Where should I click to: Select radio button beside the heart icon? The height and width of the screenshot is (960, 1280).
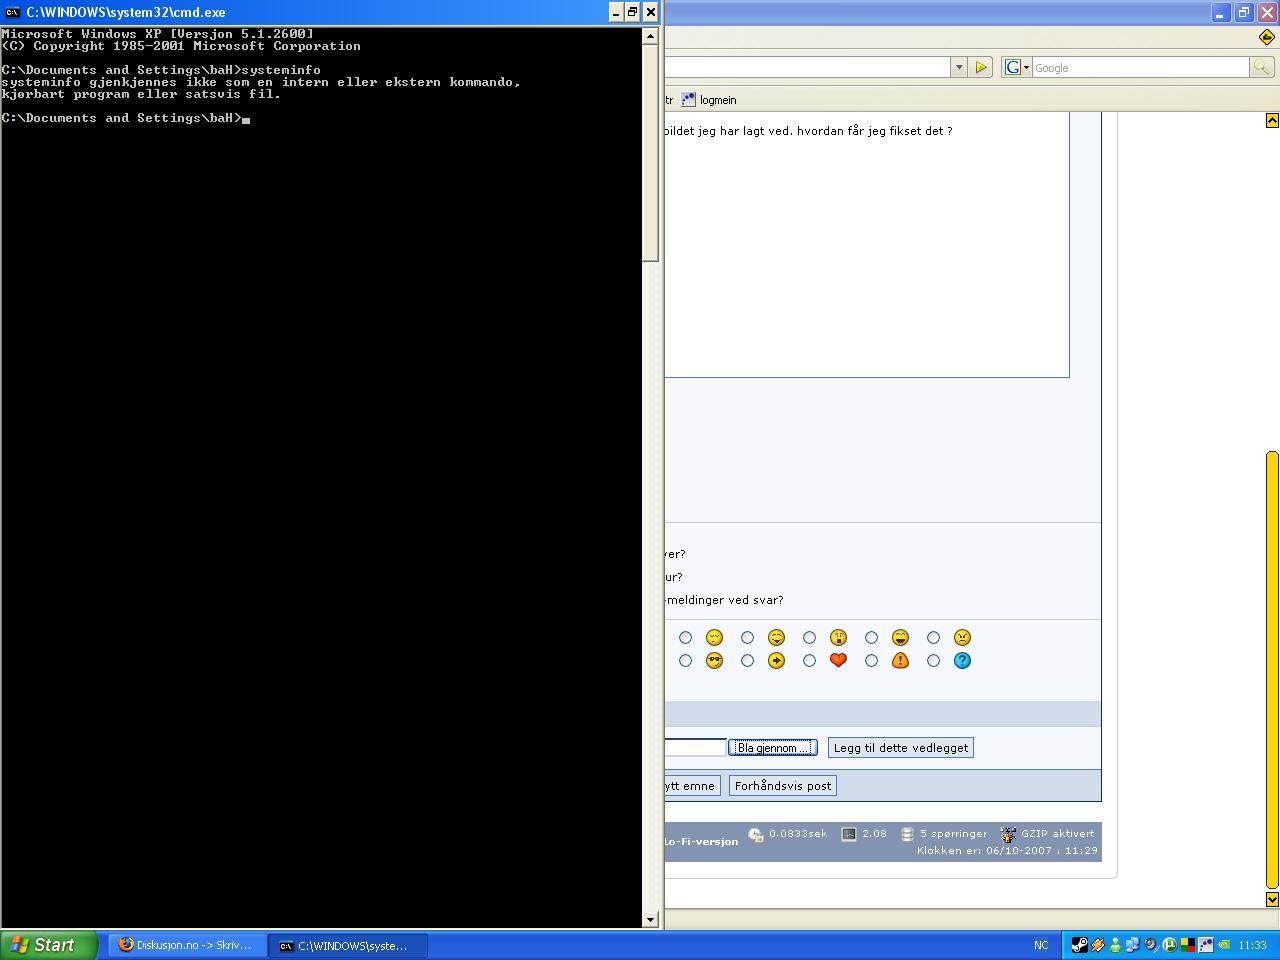[x=809, y=660]
